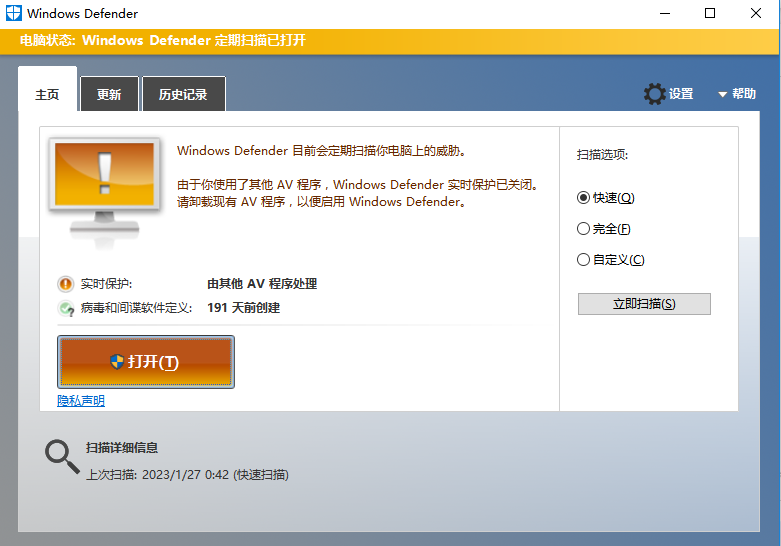Open the 更新 tab

(109, 94)
